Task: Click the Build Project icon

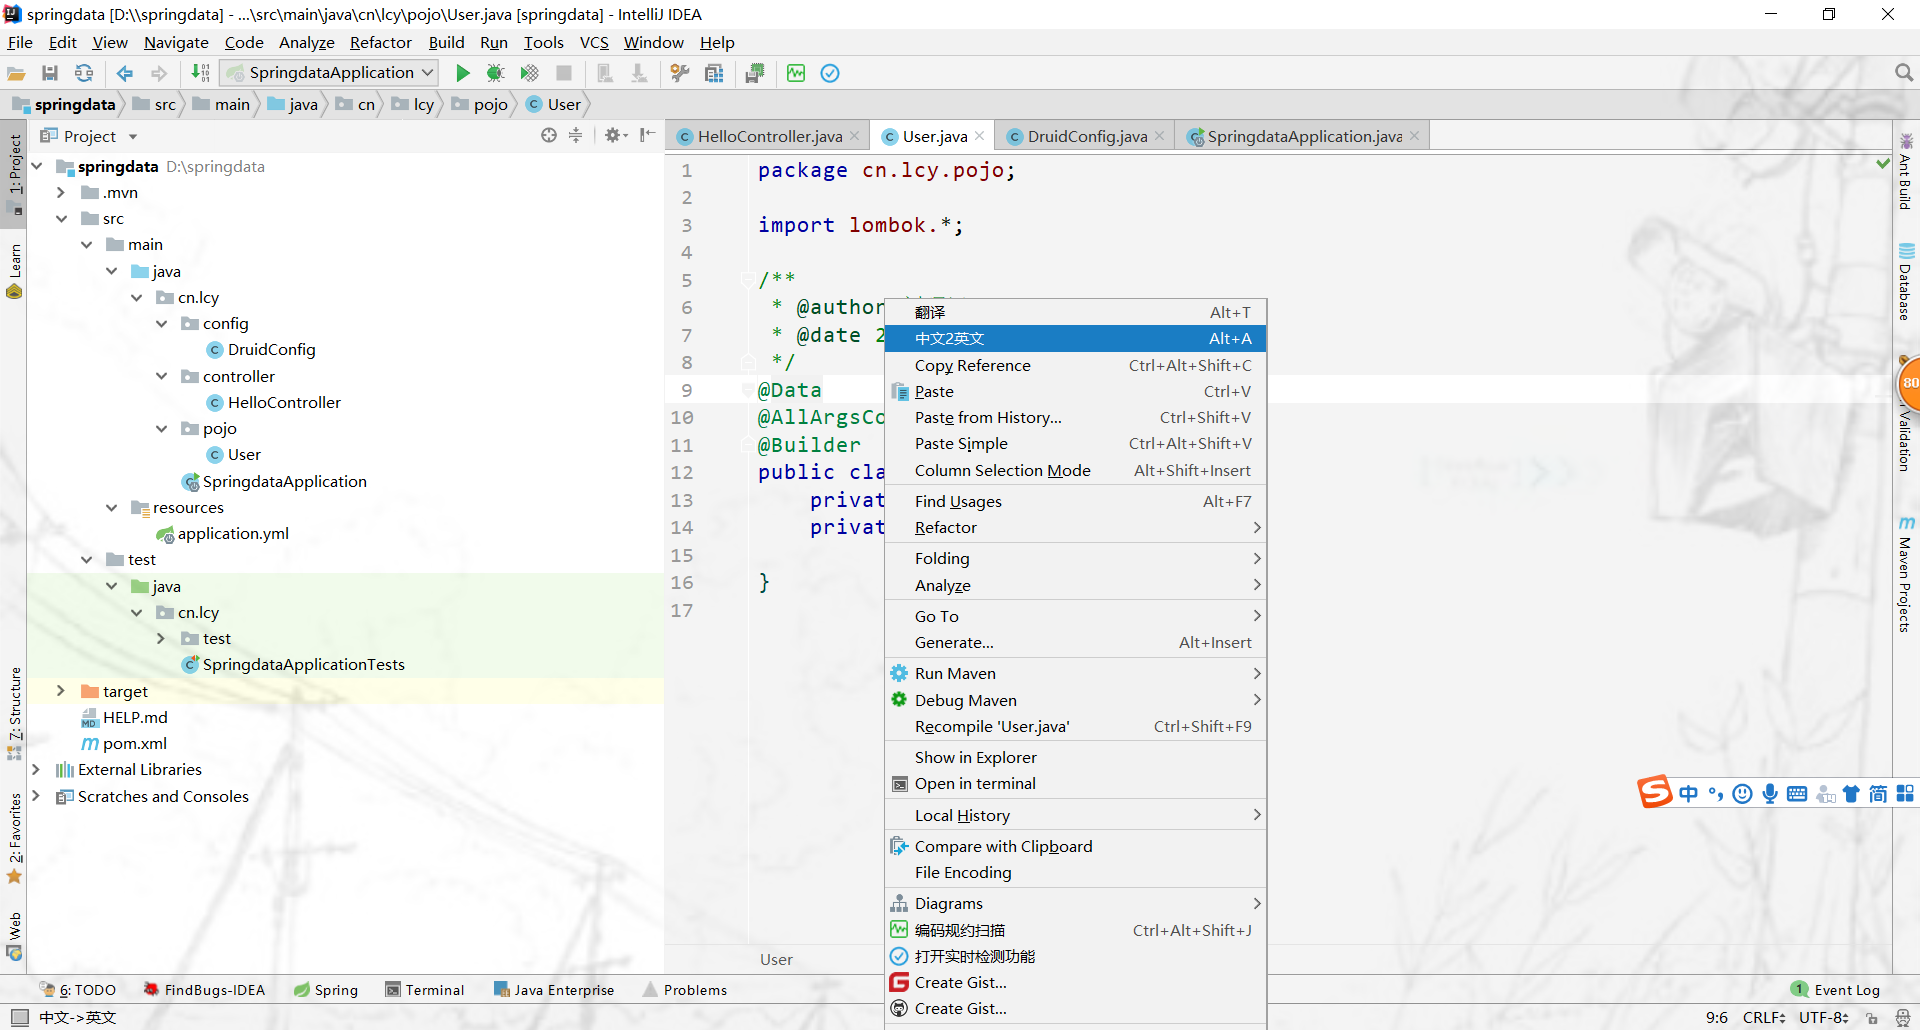Action: tap(200, 73)
